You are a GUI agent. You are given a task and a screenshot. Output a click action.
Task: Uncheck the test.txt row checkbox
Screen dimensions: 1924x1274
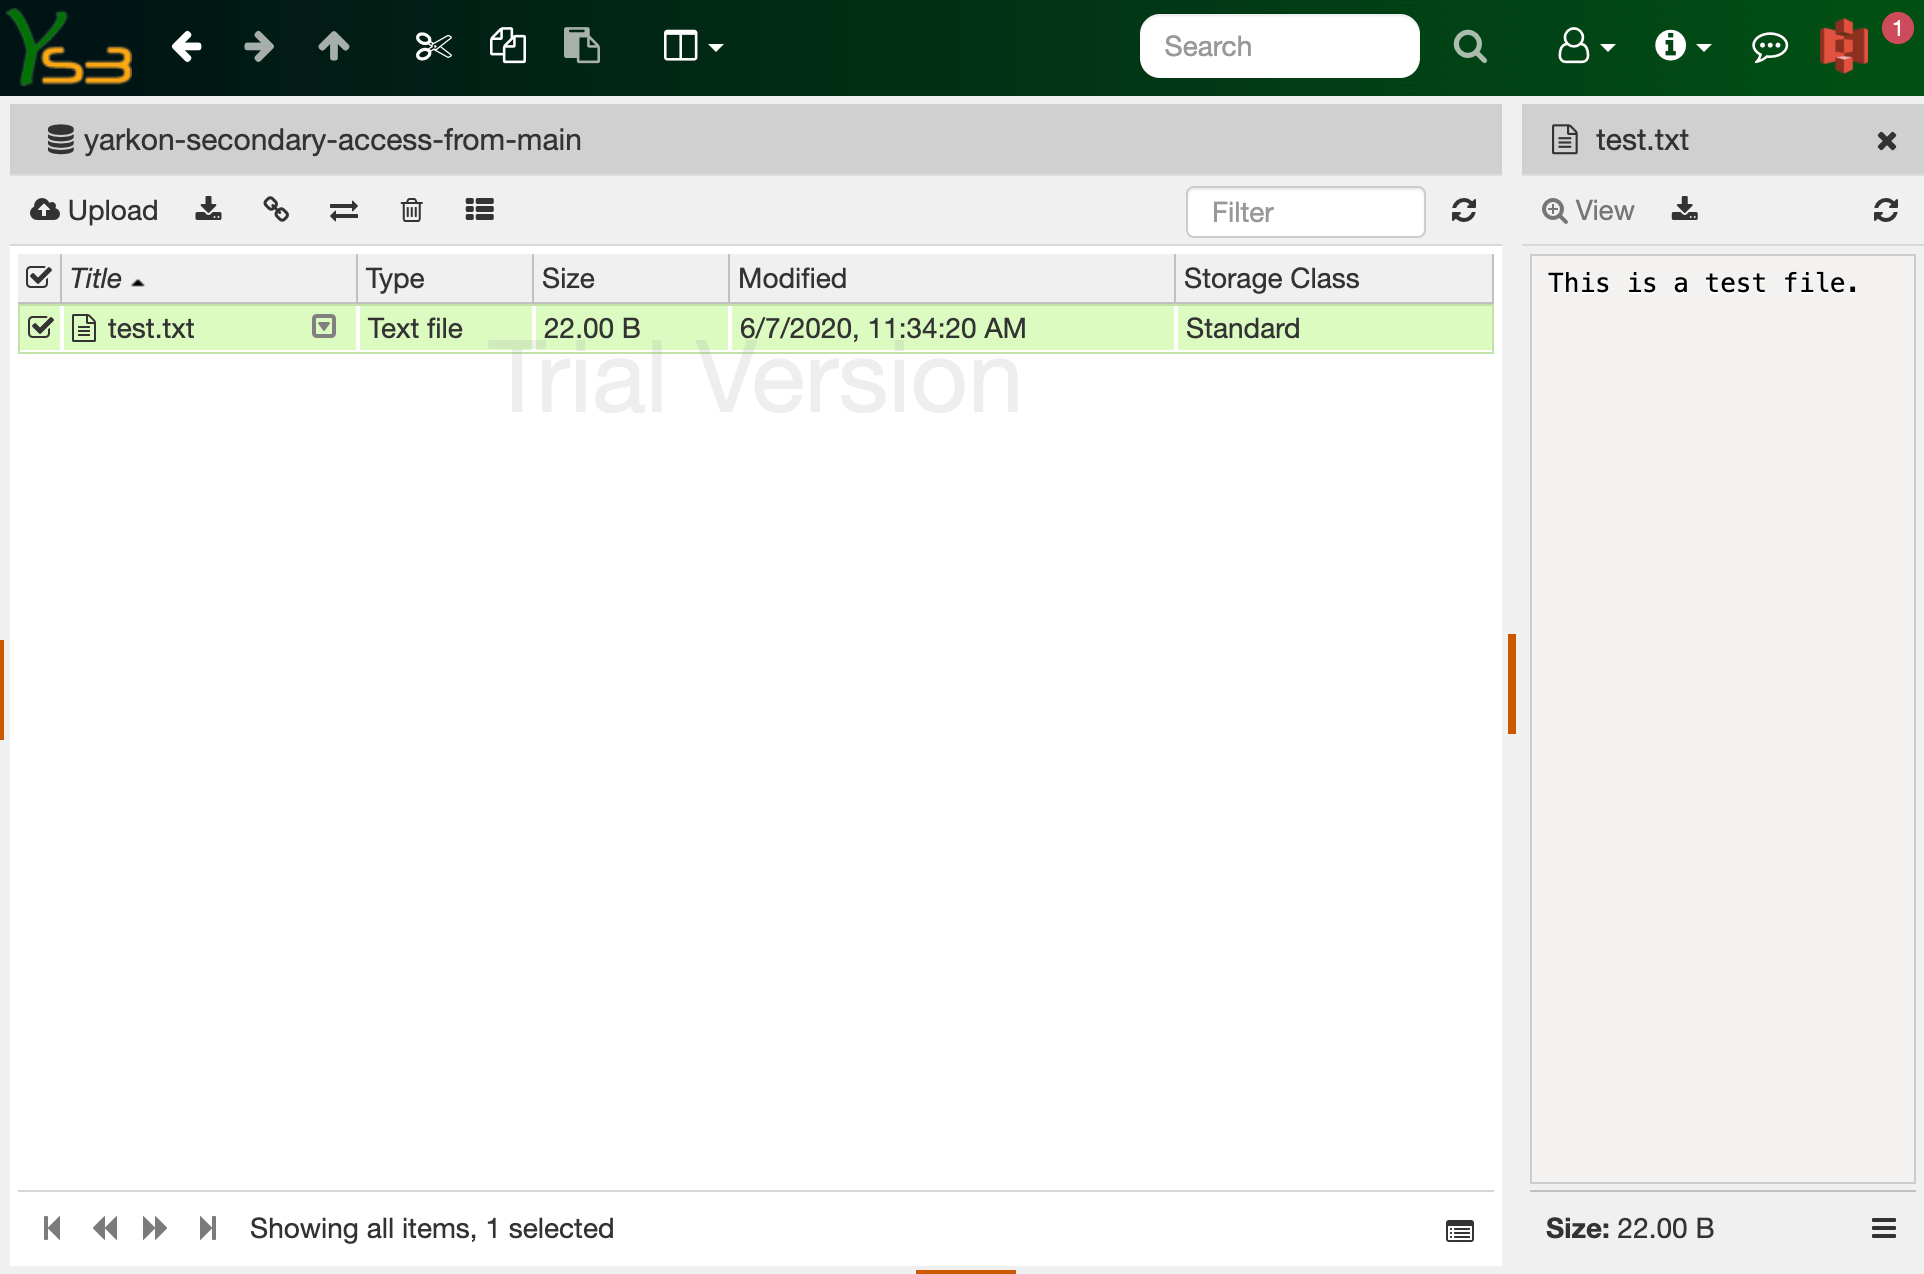40,328
